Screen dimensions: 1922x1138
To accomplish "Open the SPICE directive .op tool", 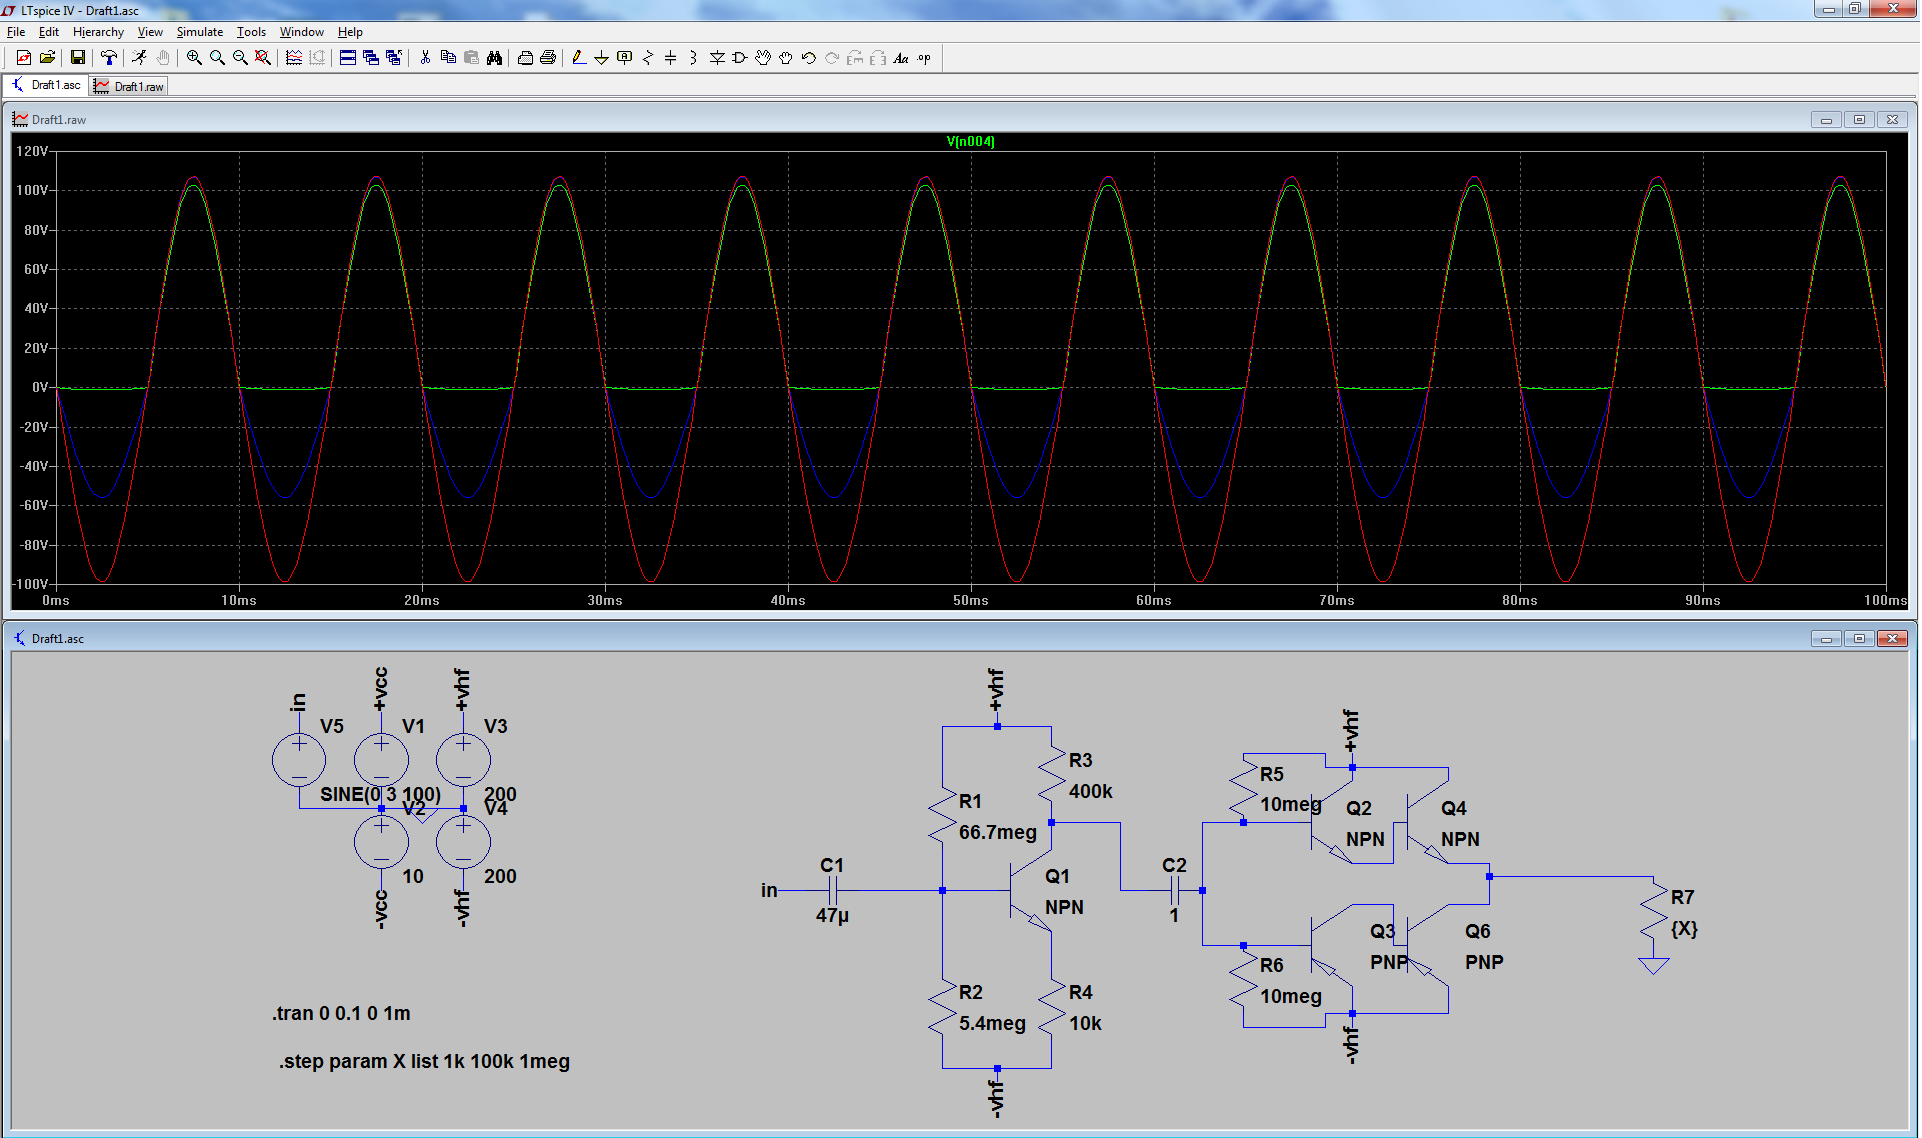I will tap(924, 58).
